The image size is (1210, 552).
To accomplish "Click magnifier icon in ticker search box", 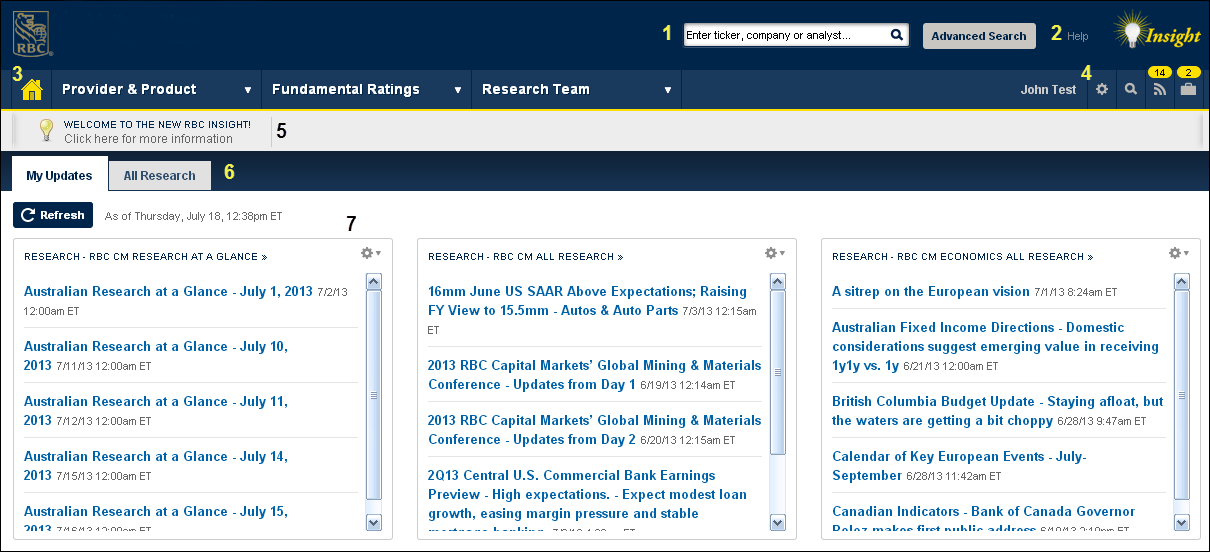I will tap(897, 35).
